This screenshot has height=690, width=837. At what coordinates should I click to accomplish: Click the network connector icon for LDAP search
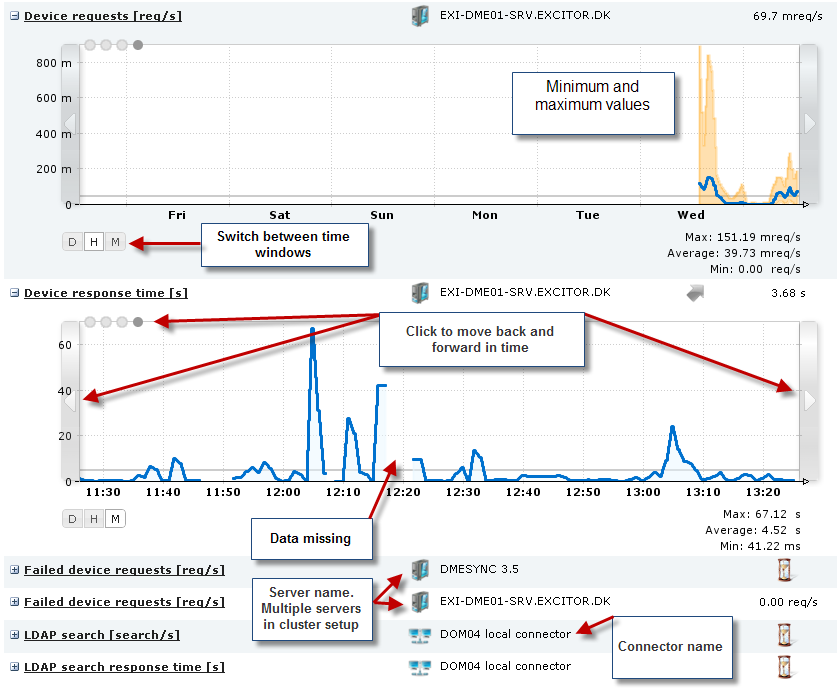pyautogui.click(x=420, y=634)
